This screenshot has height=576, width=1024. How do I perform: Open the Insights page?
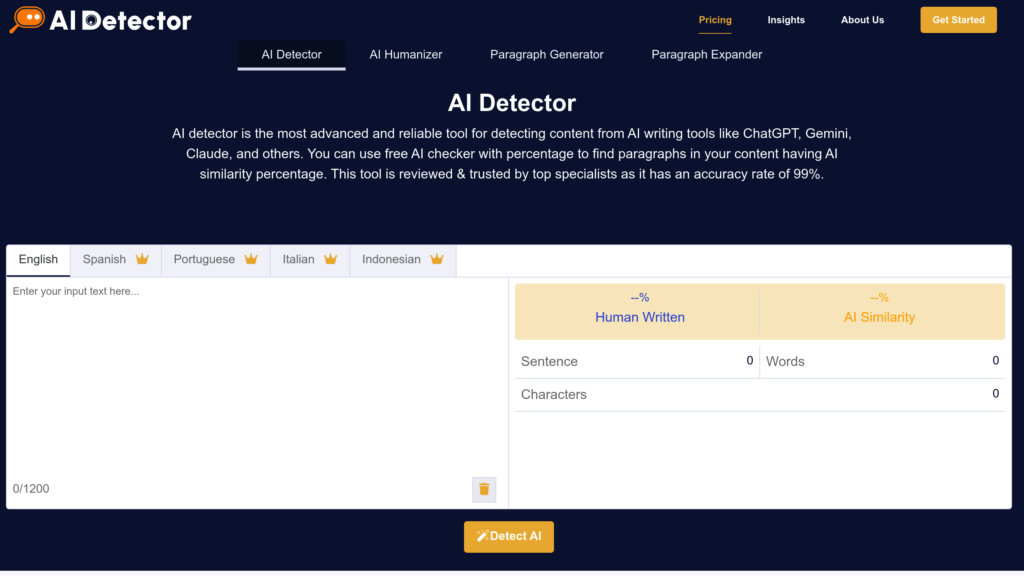point(786,19)
